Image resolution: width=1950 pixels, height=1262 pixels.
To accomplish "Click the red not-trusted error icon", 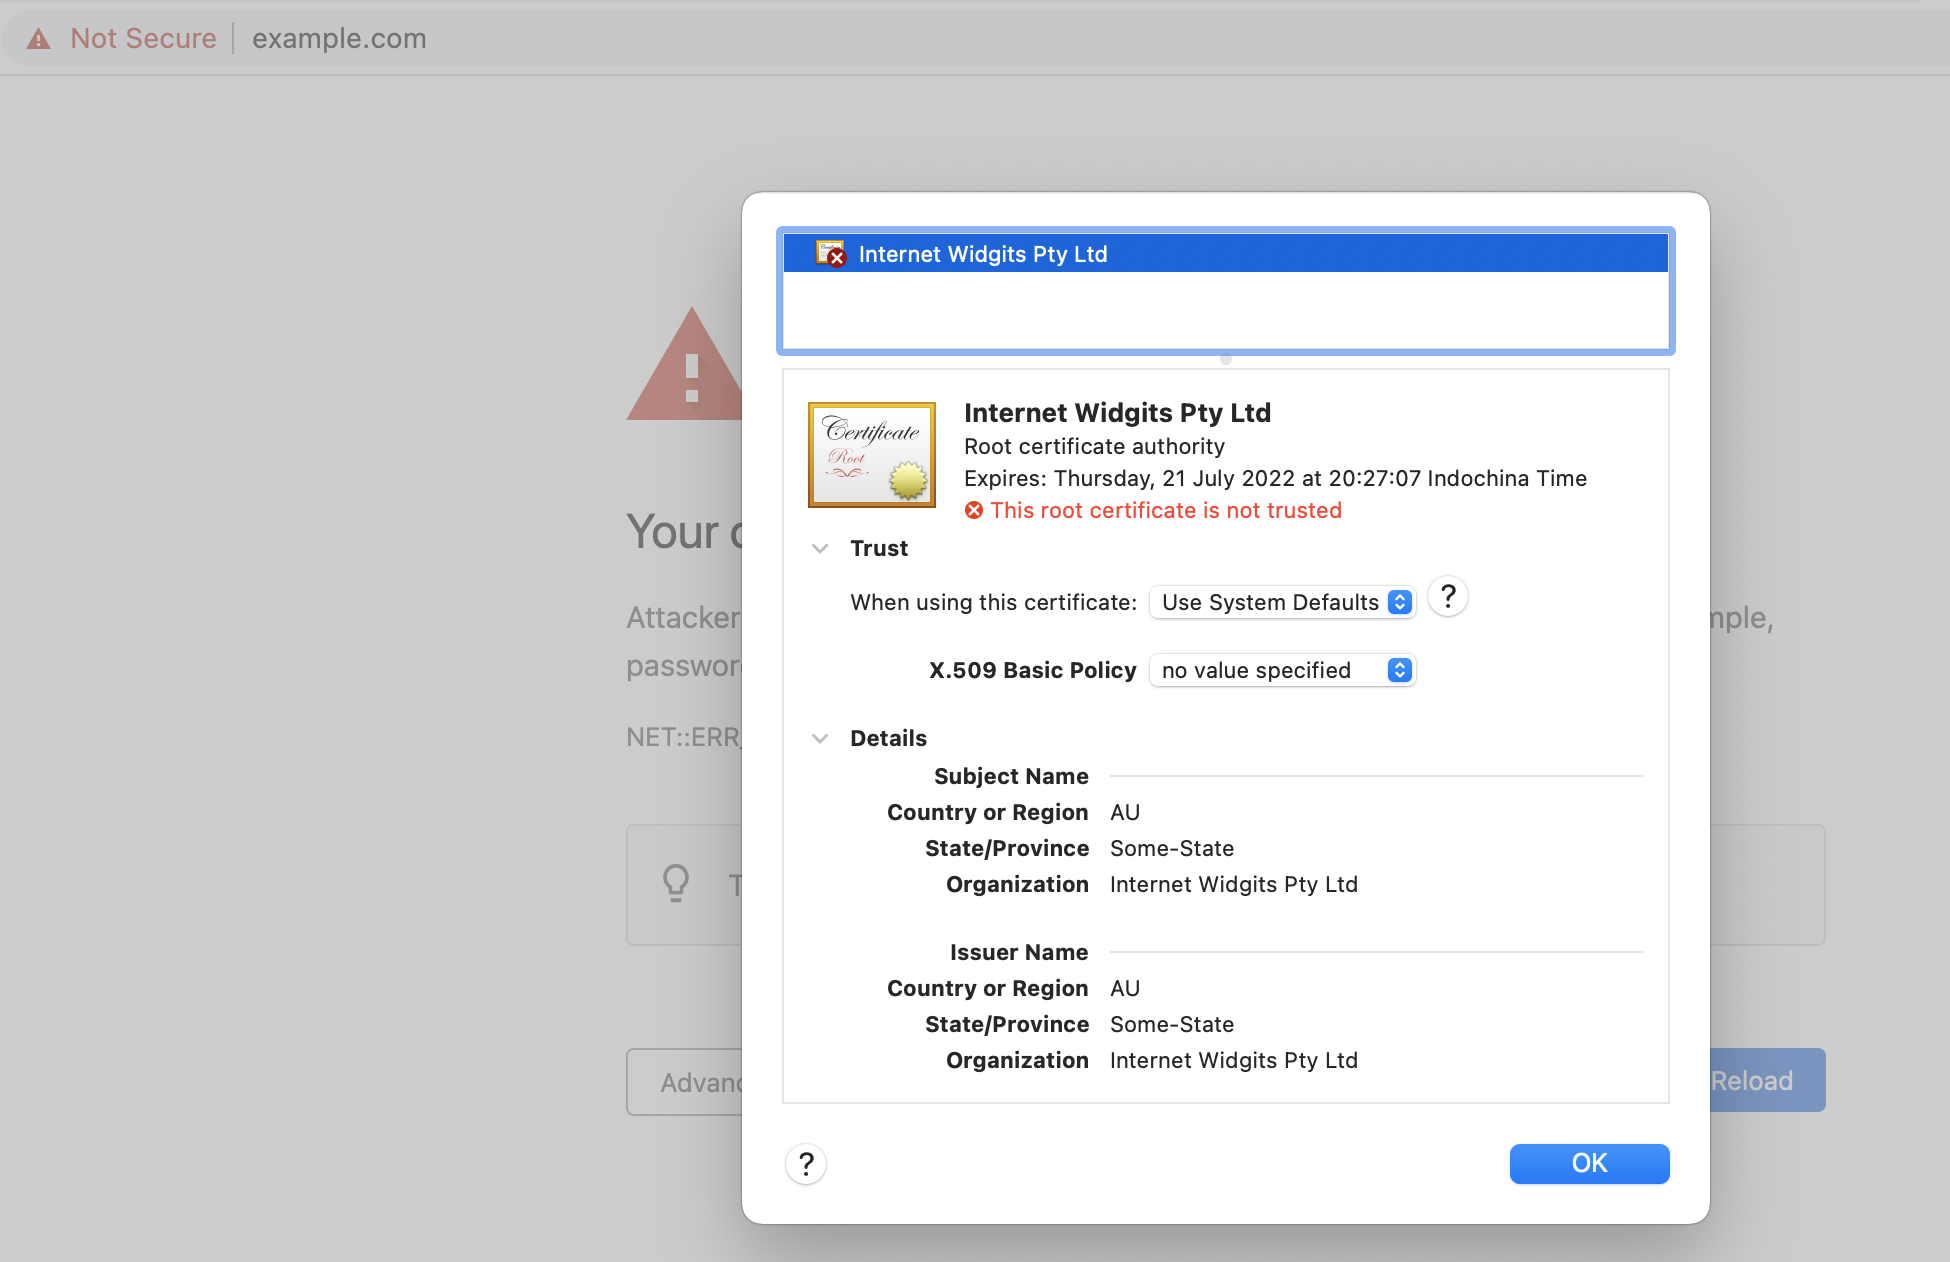I will (x=974, y=511).
